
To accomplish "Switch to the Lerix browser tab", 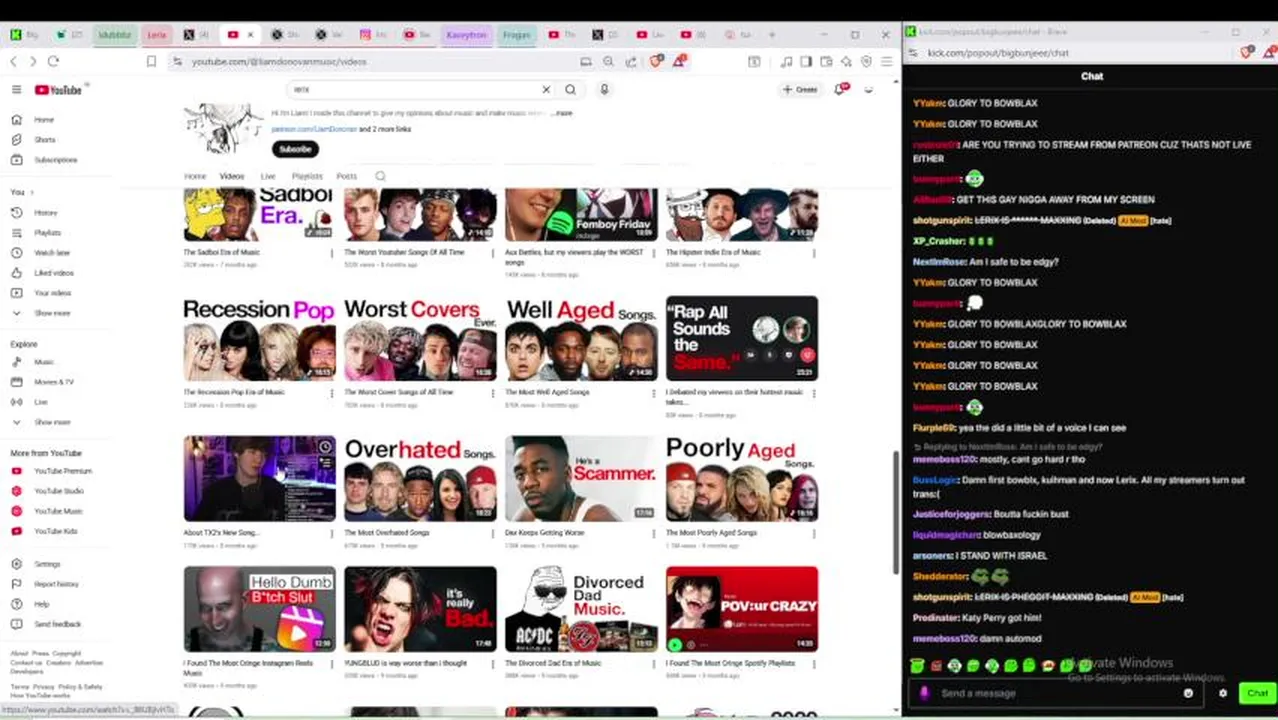I will coord(156,34).
